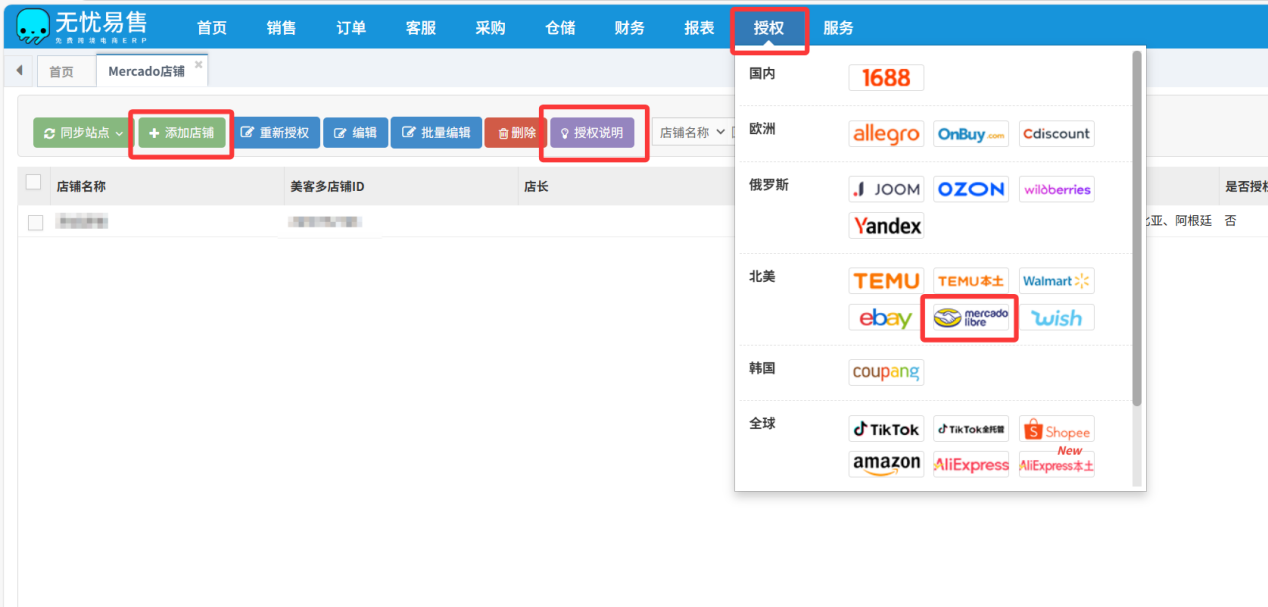Open the 店铺名称 filter dropdown
Image resolution: width=1268 pixels, height=607 pixels.
(x=691, y=133)
